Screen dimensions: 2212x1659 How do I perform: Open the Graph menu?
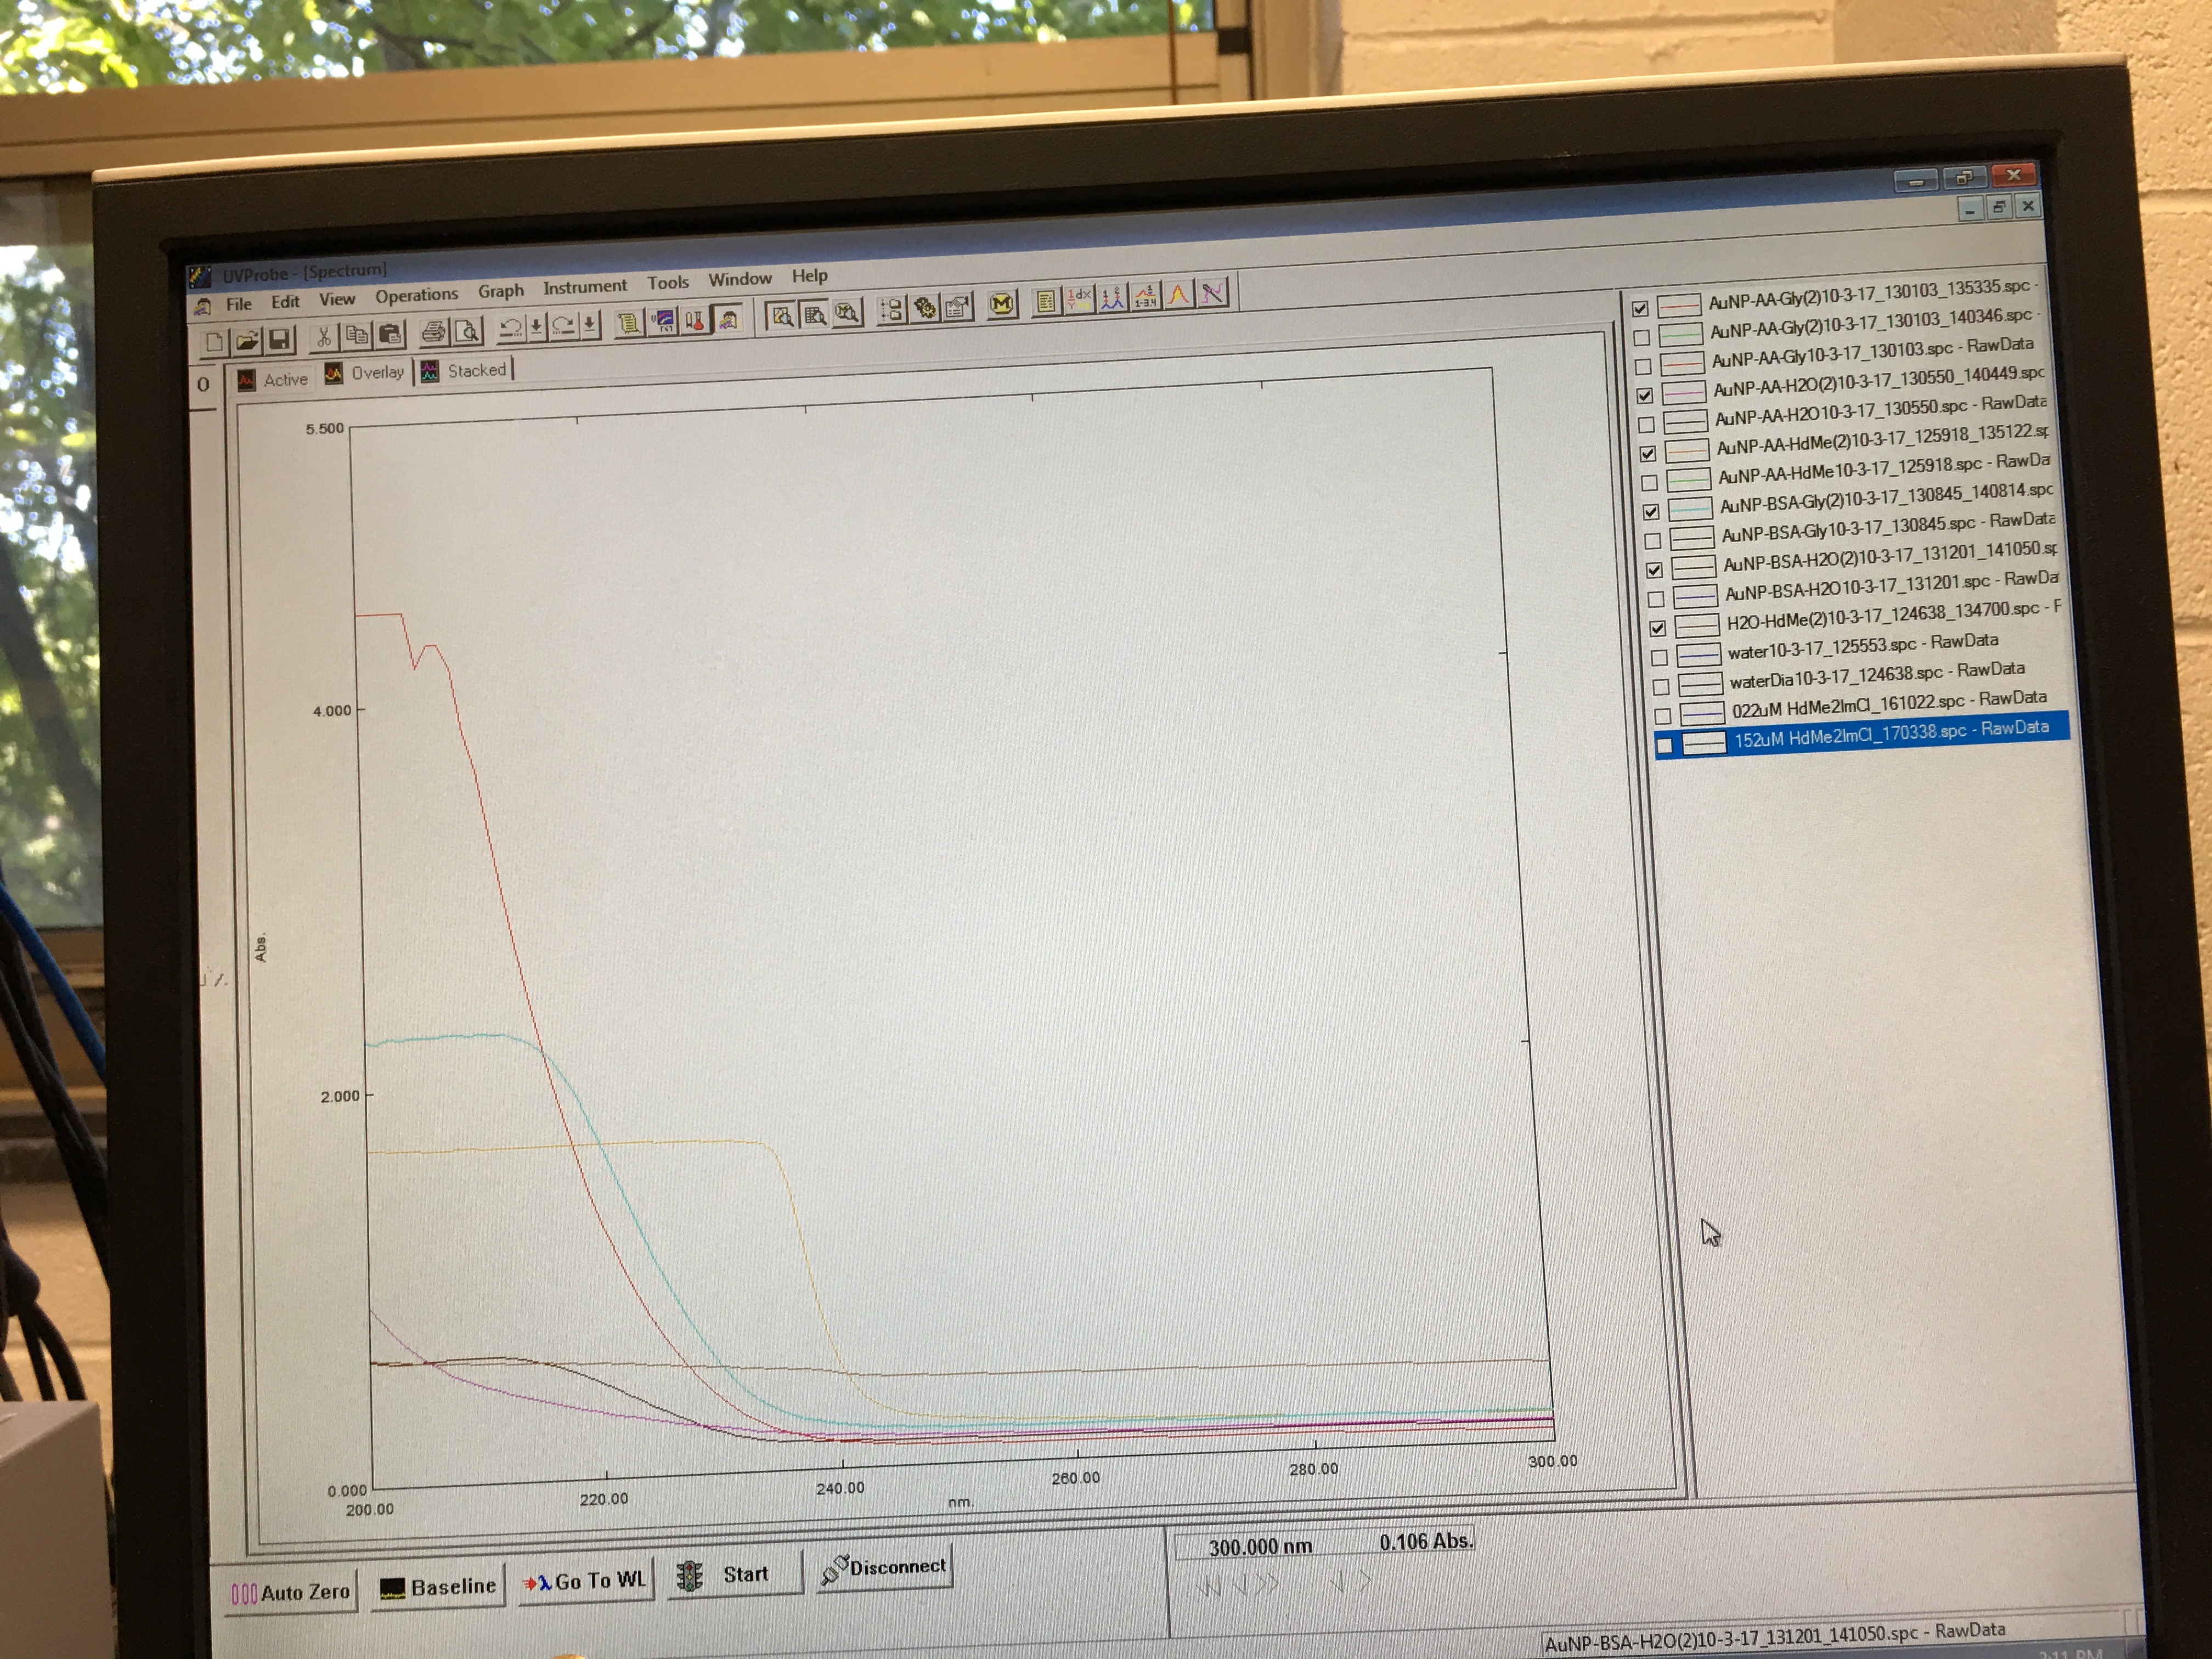tap(500, 291)
